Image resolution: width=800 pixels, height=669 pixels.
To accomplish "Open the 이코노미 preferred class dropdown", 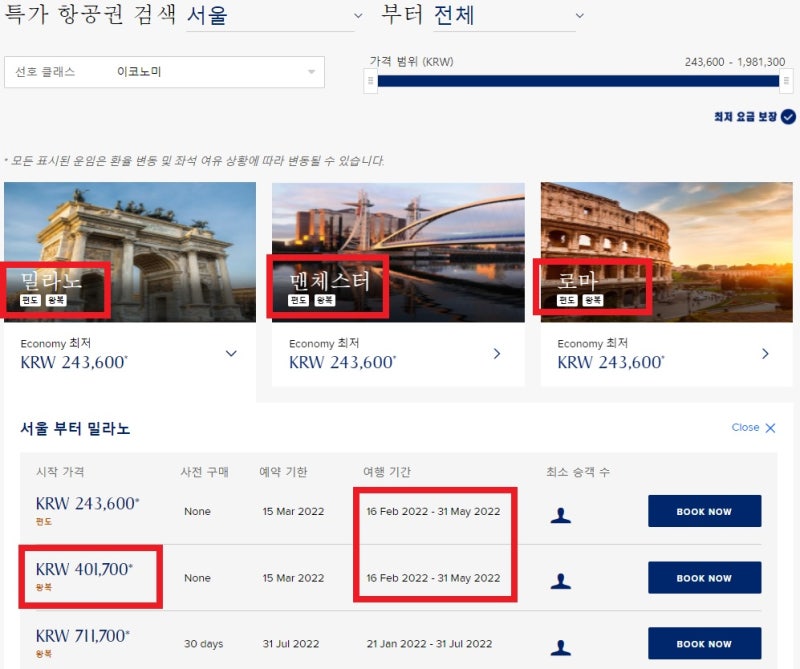I will [310, 72].
